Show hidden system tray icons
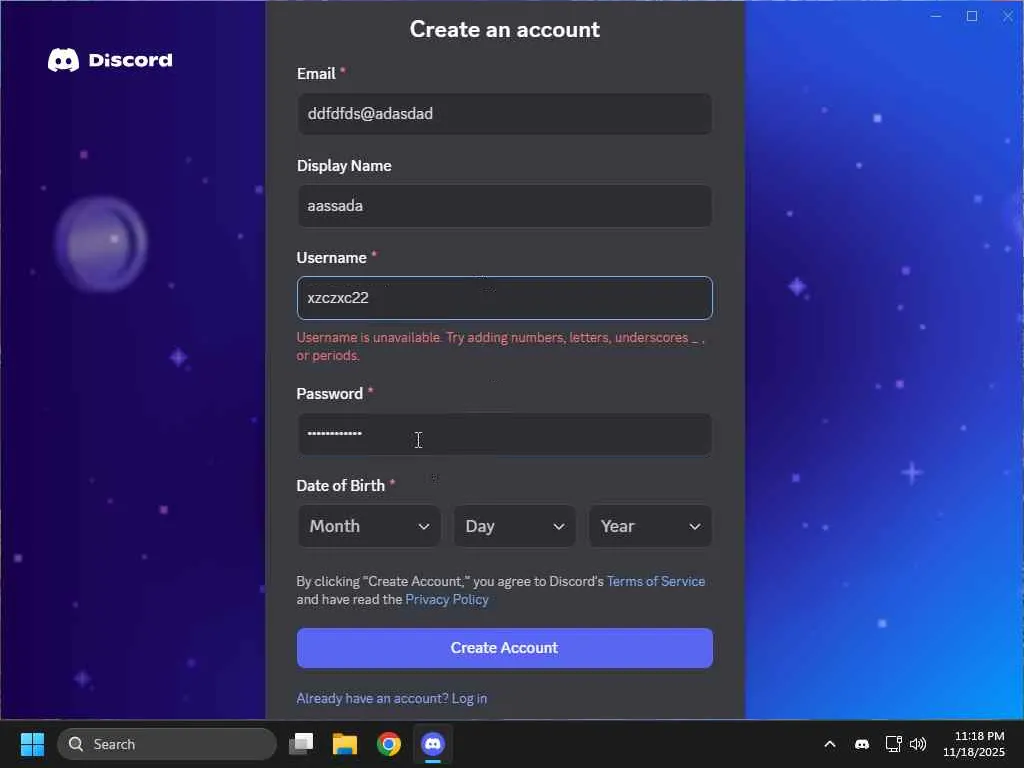 pyautogui.click(x=829, y=744)
